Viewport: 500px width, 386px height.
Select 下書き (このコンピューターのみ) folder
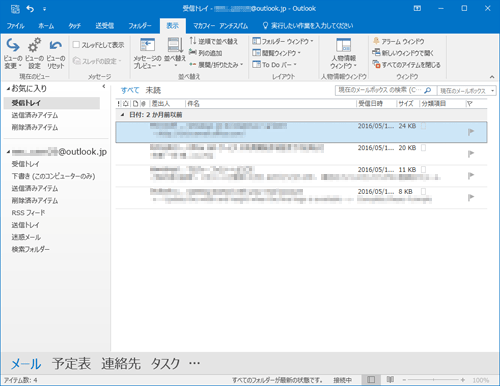[x=53, y=176]
